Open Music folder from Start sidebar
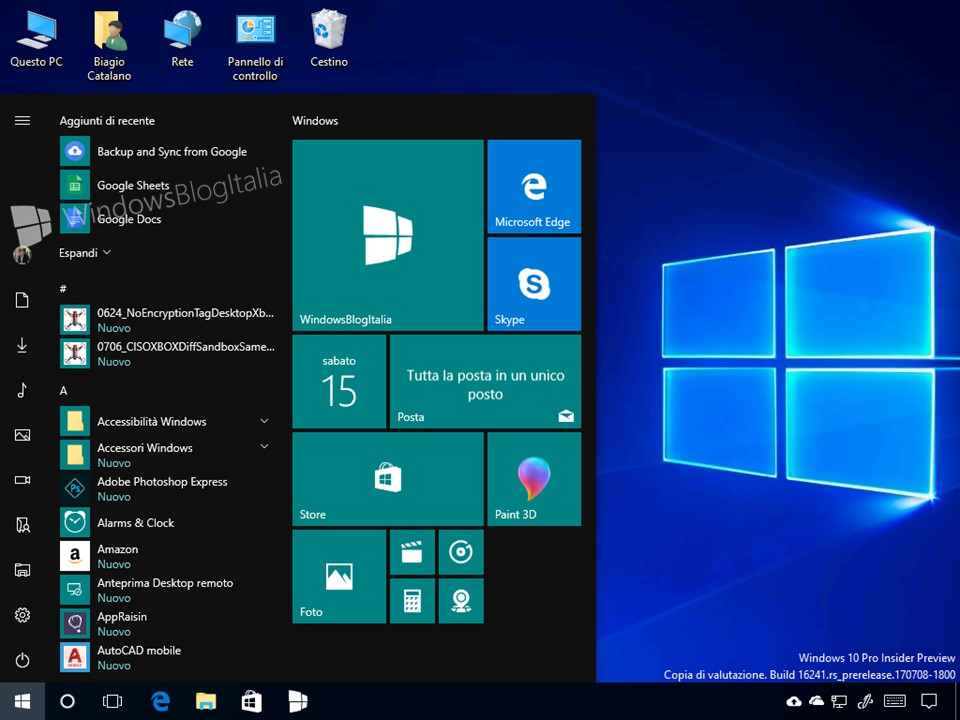The image size is (960, 720). point(22,390)
